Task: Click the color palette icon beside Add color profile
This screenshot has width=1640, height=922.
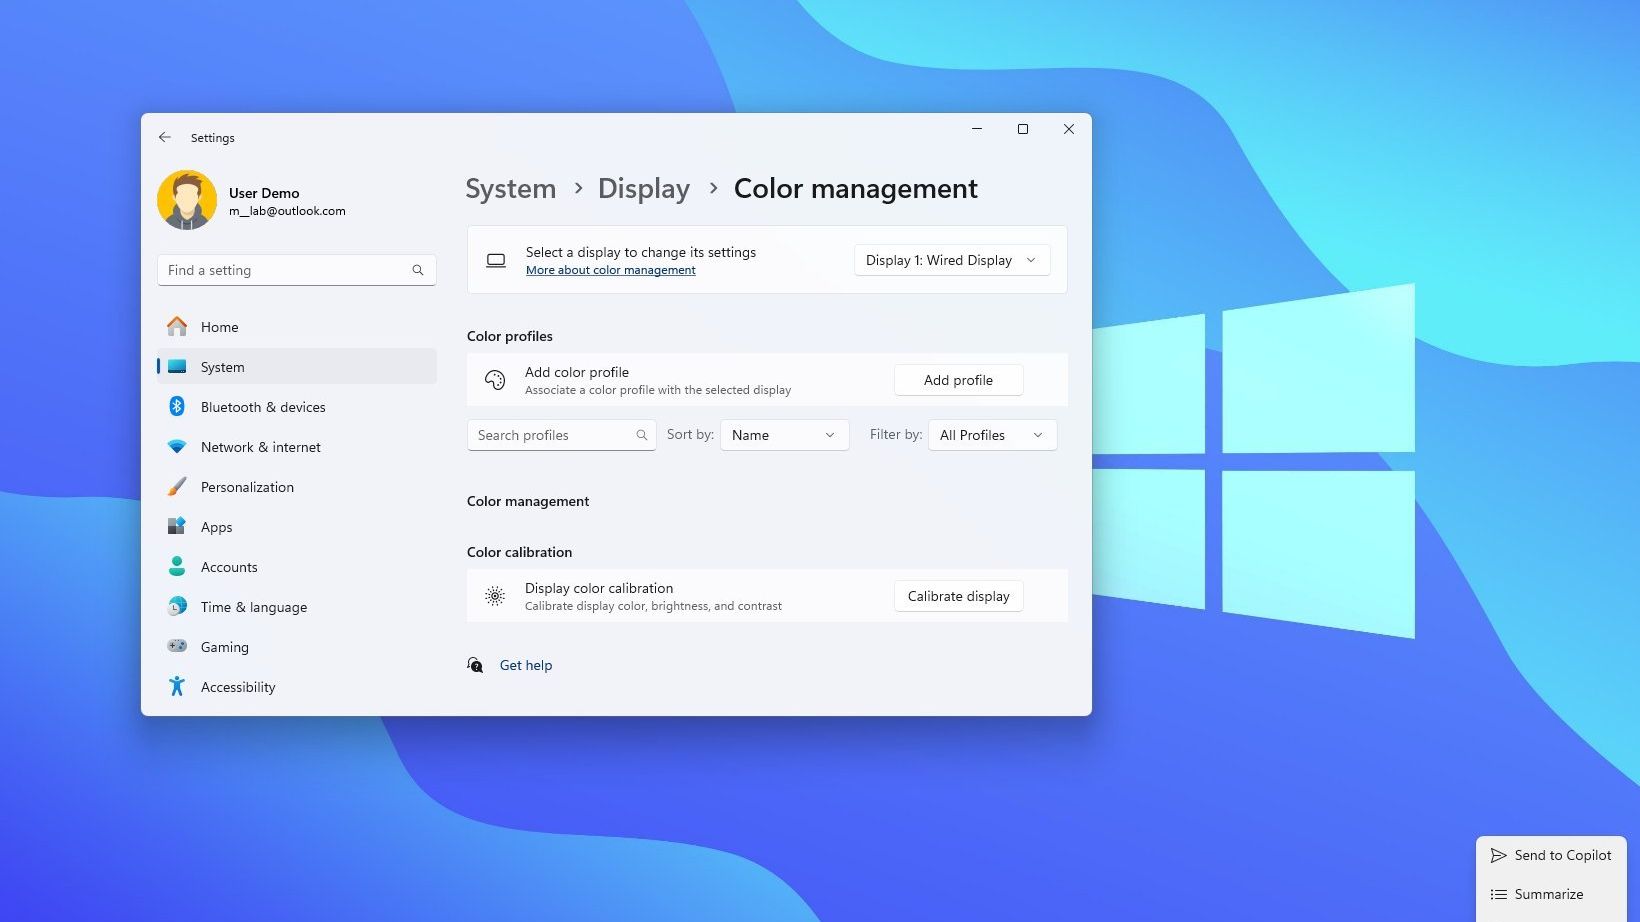Action: tap(495, 380)
